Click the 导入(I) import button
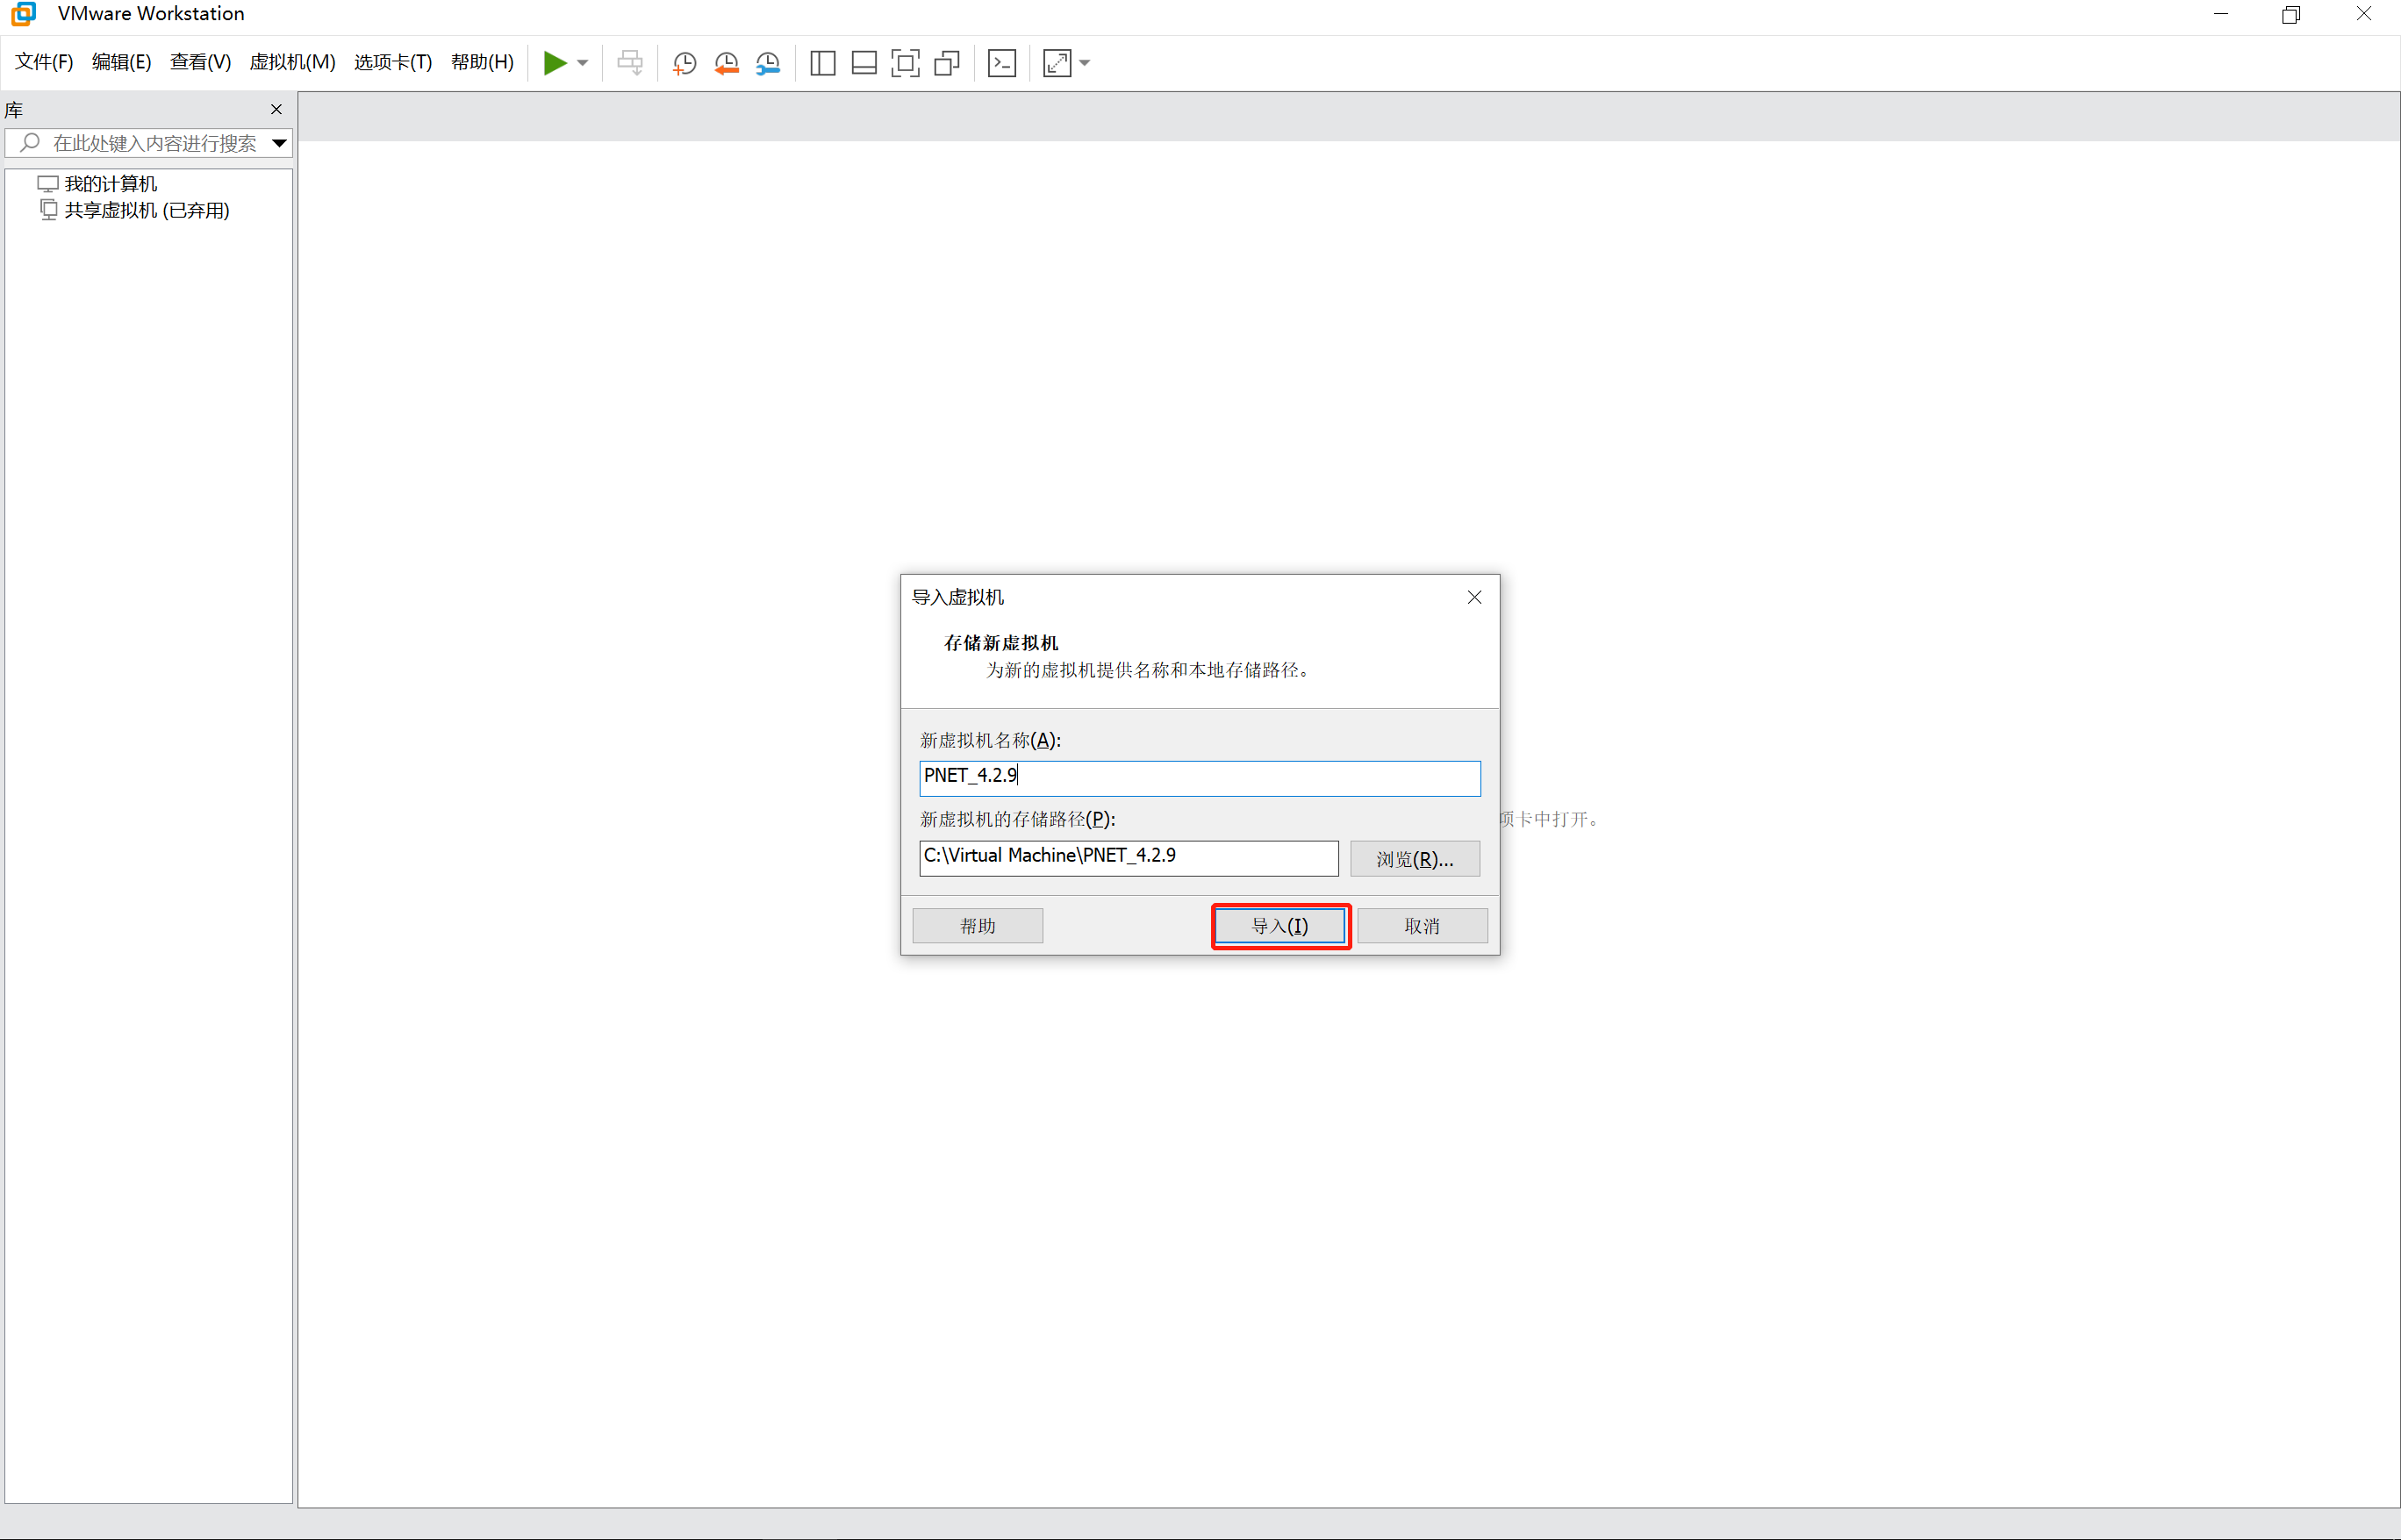 [x=1280, y=926]
